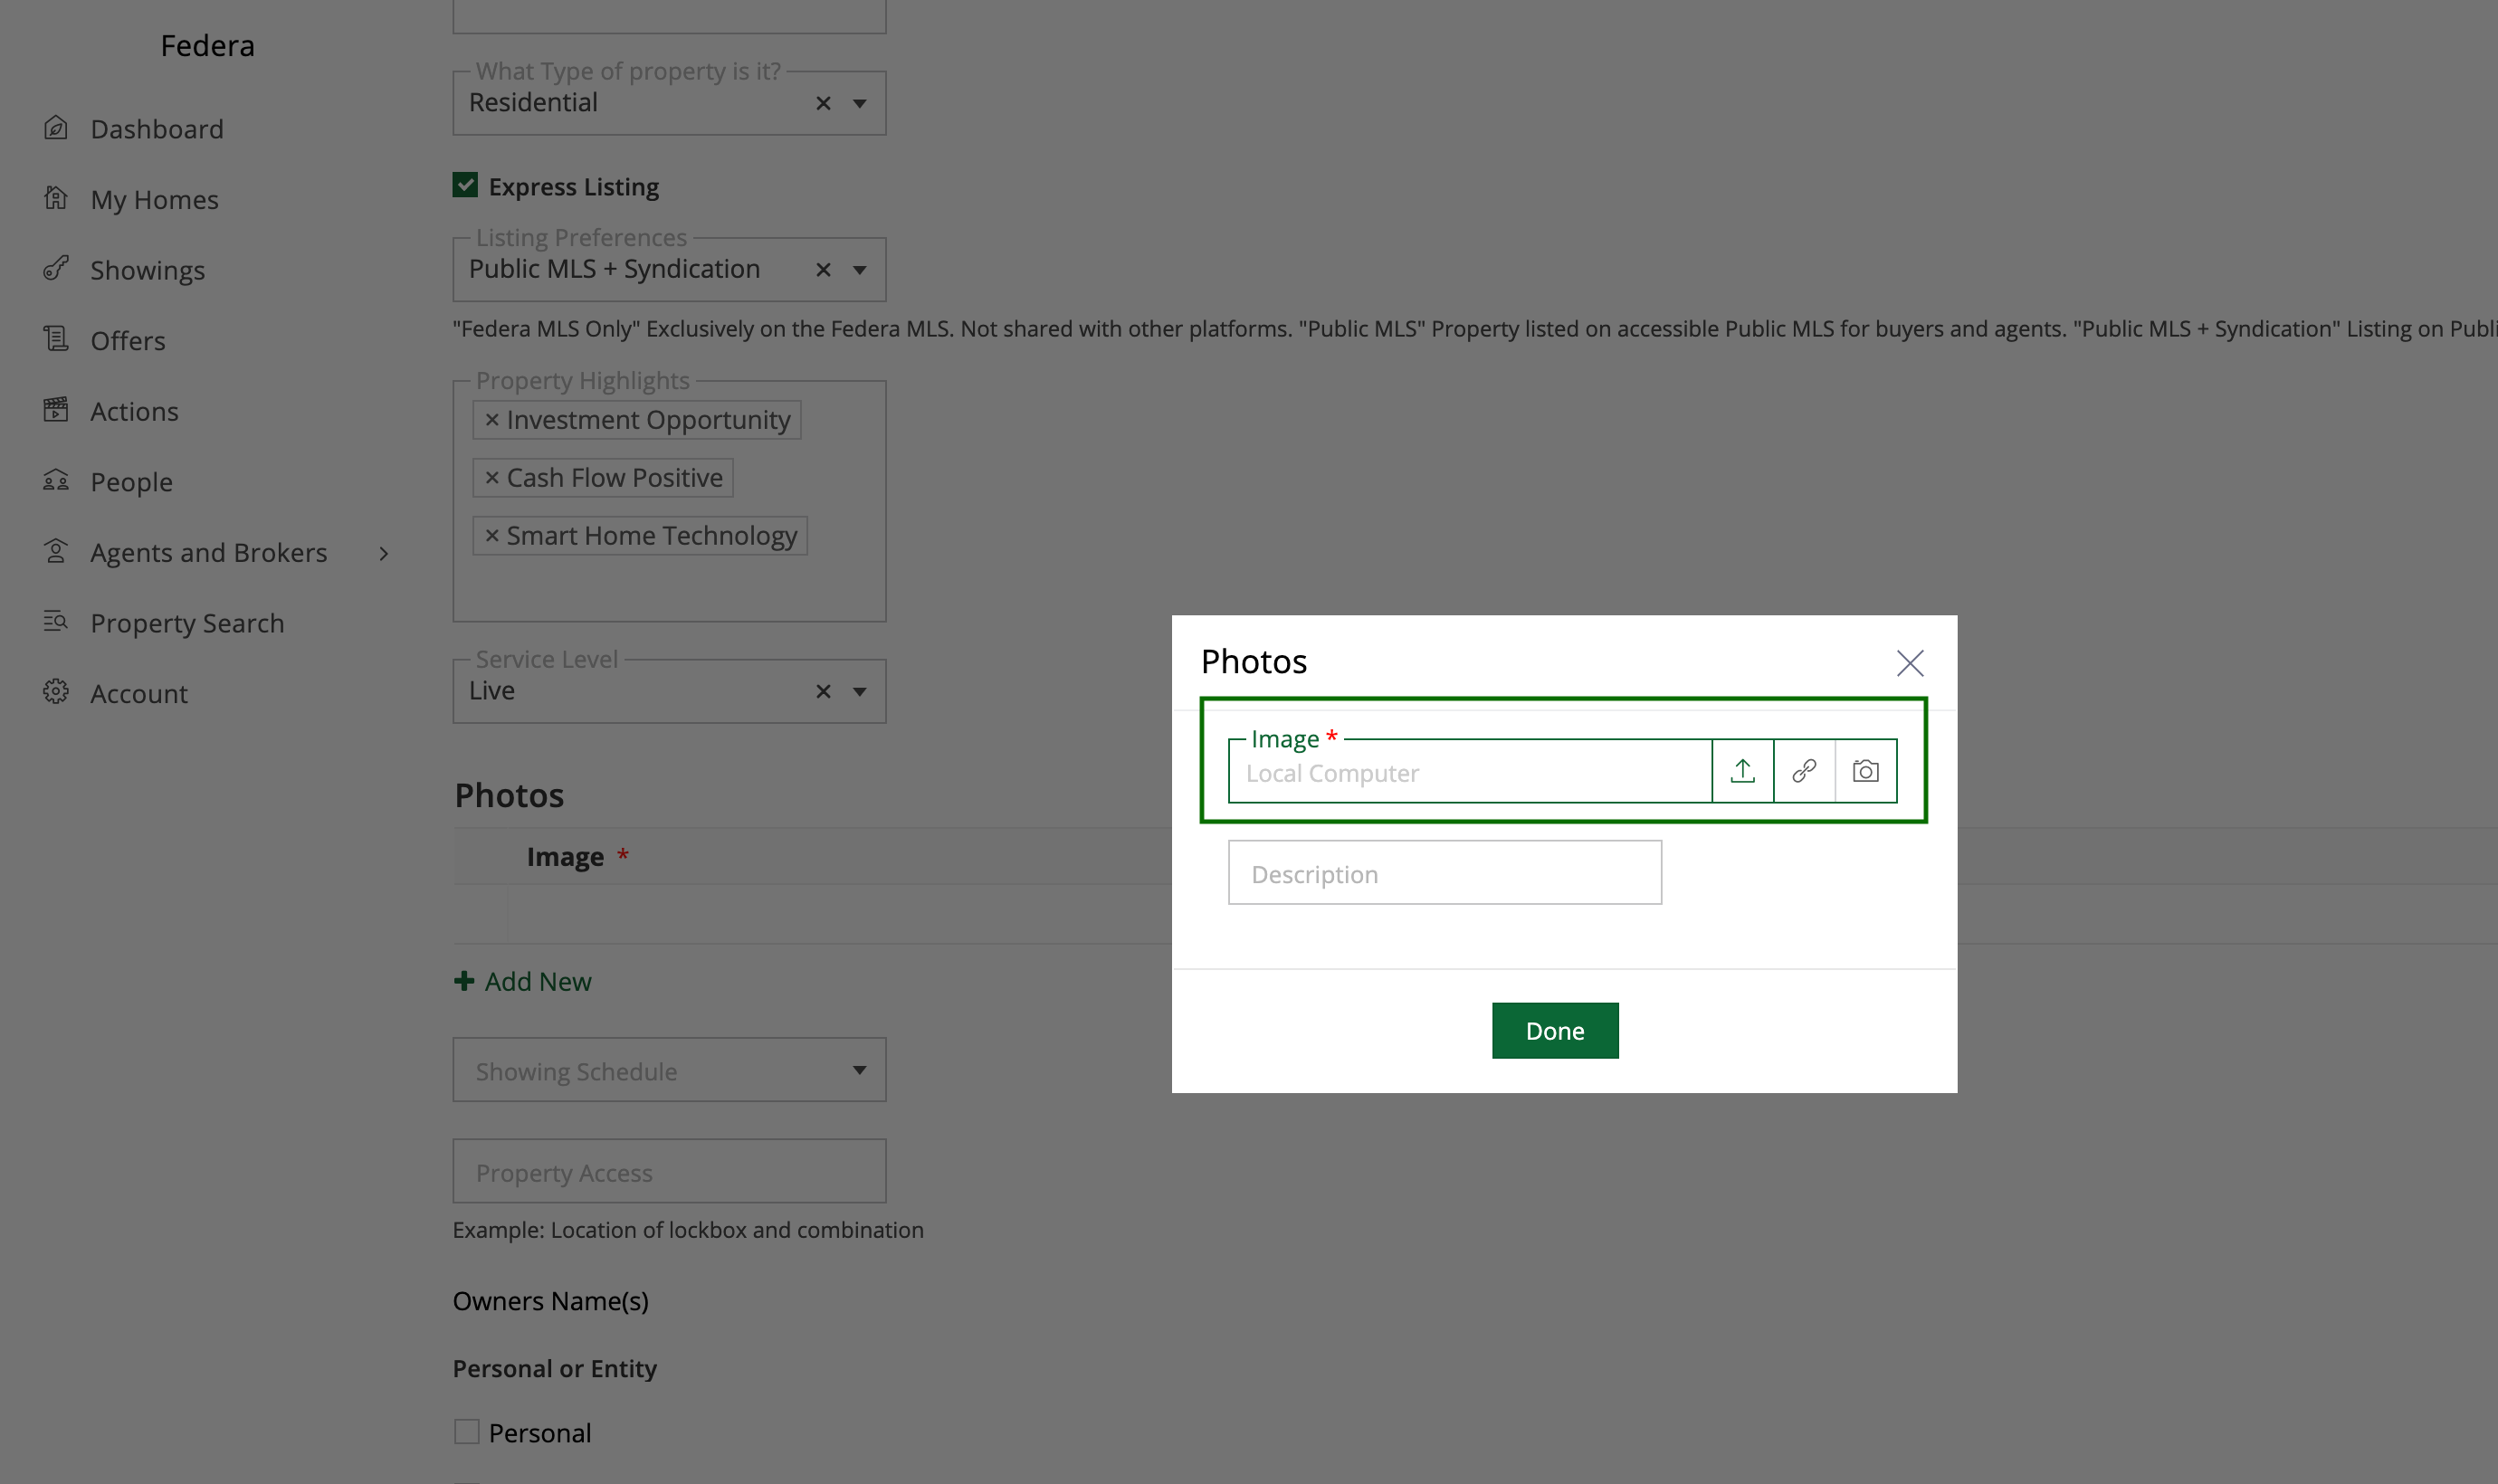Go to My Homes
Image resolution: width=2498 pixels, height=1484 pixels.
155,200
